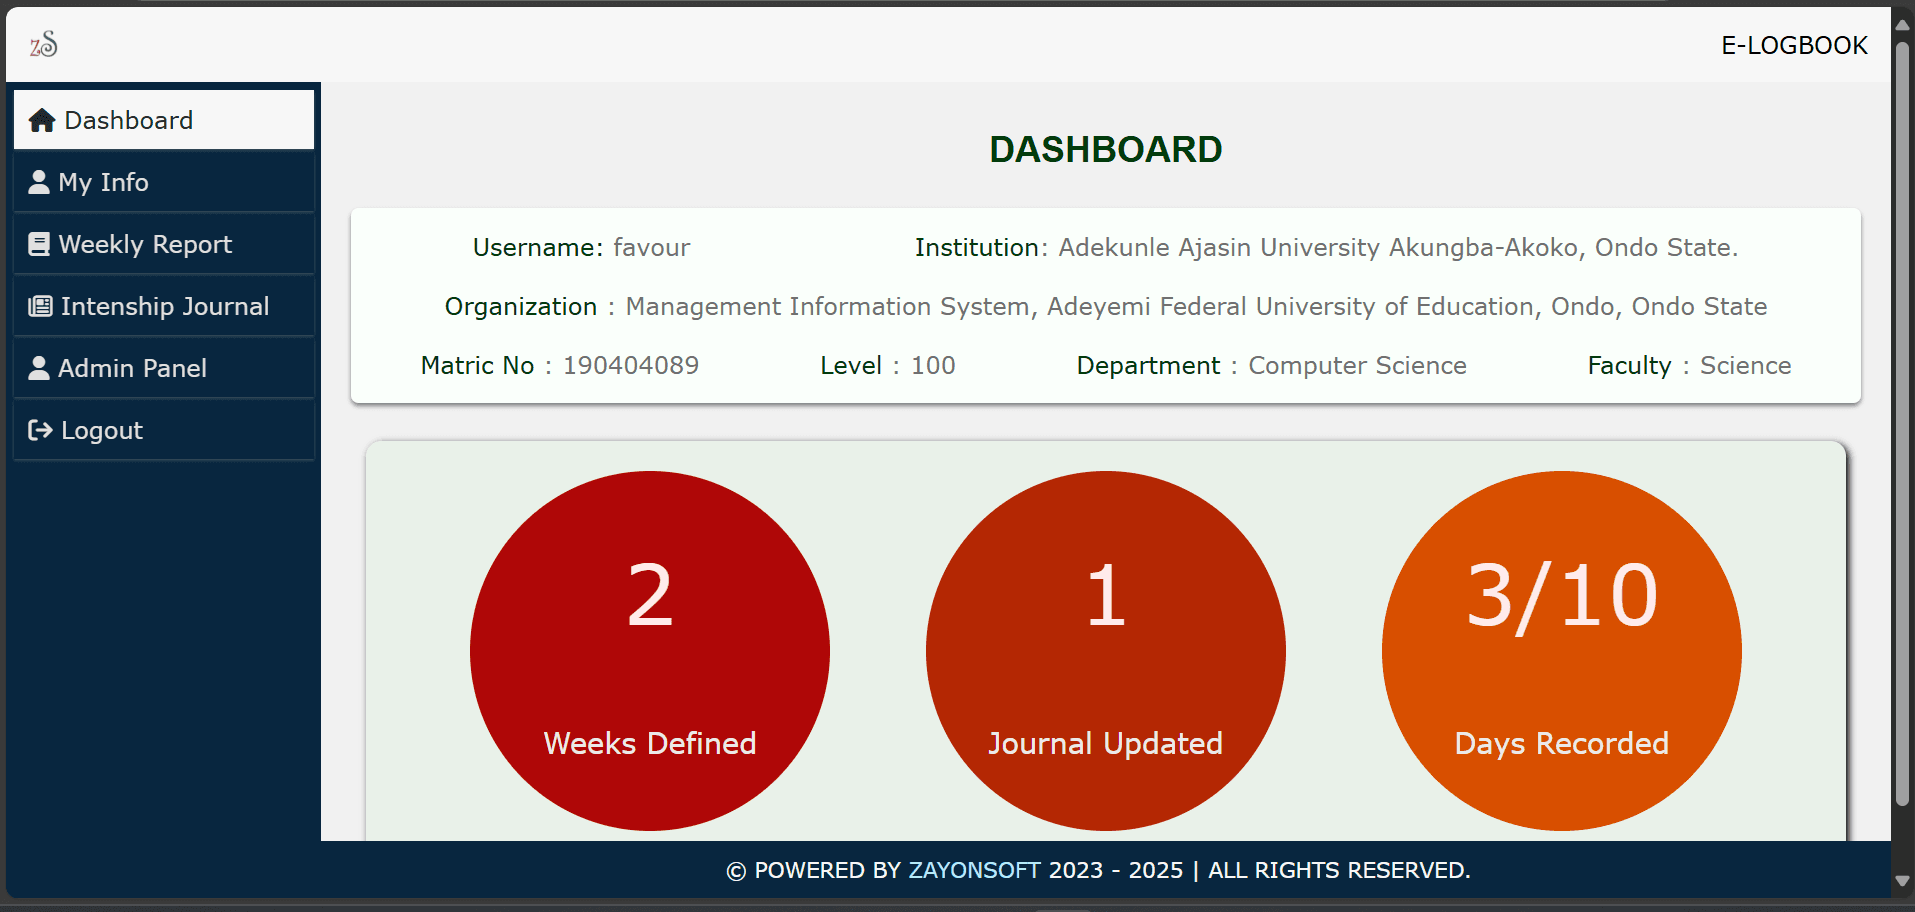Click the ZS logo in header

point(44,44)
